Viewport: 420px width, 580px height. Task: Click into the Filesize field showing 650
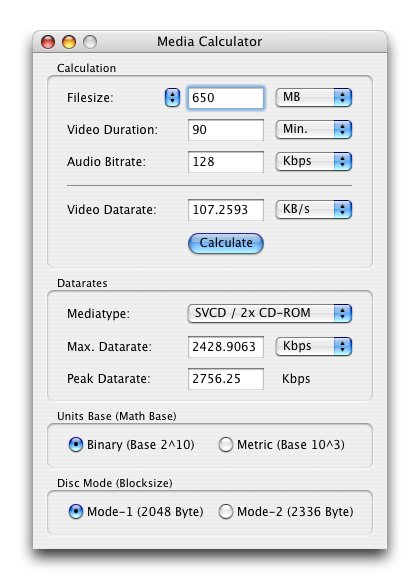(x=226, y=98)
